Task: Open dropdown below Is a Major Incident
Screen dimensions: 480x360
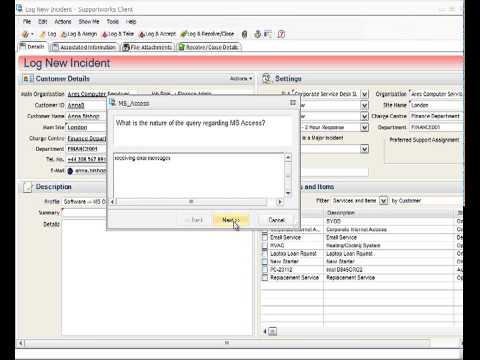Action: (x=365, y=149)
